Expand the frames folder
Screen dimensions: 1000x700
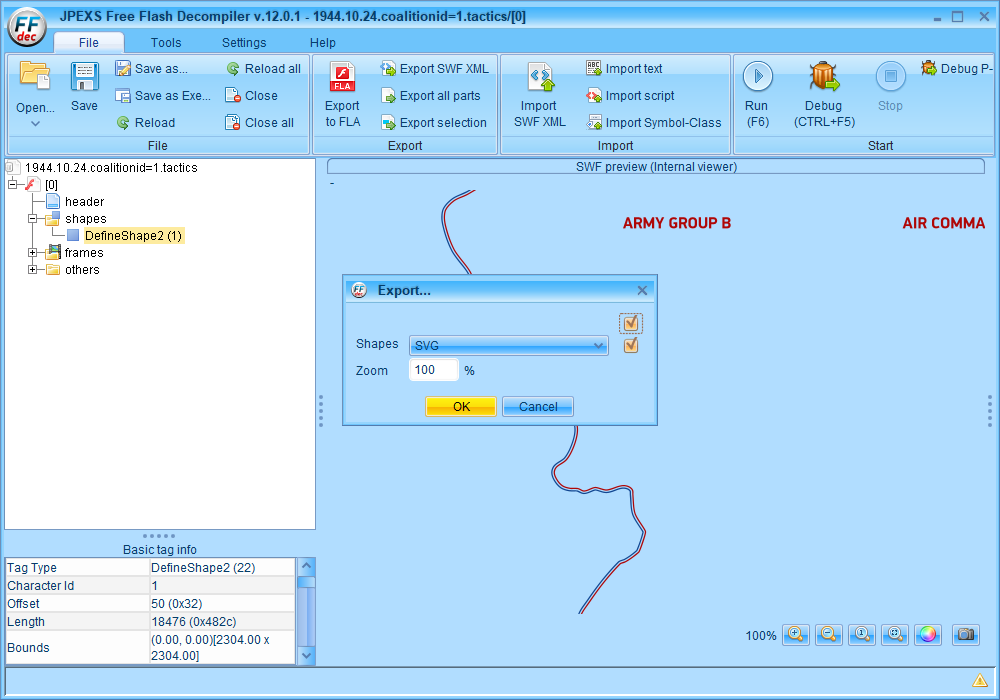click(x=32, y=252)
